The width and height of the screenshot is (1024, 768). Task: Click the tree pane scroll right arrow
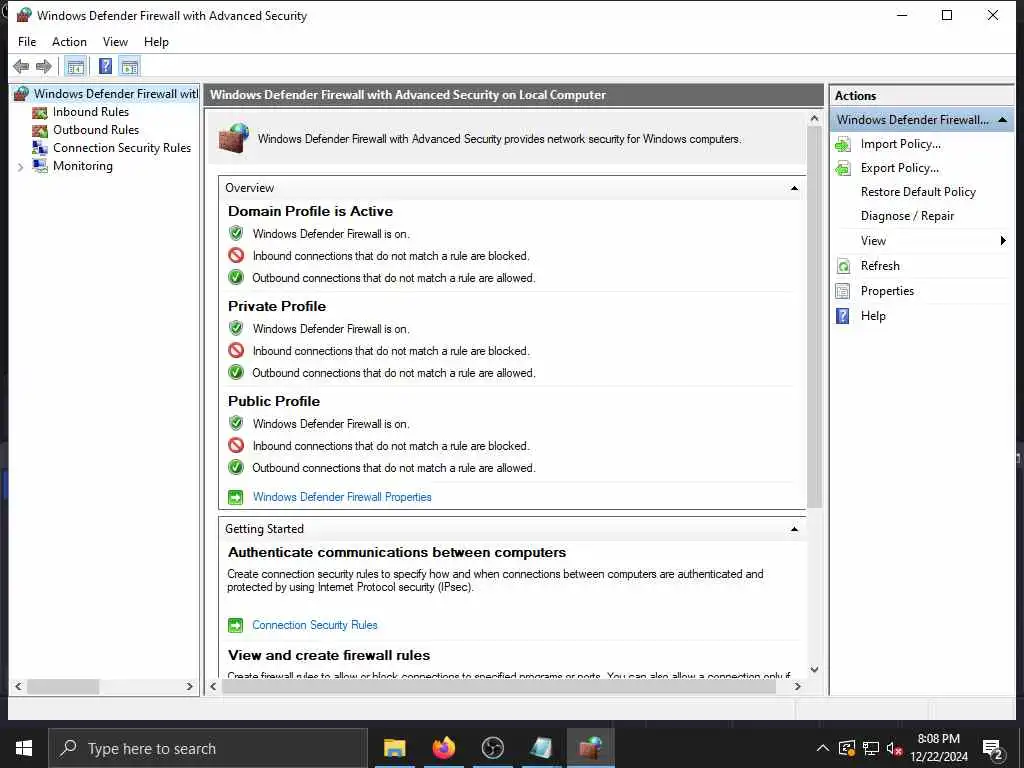pos(189,686)
